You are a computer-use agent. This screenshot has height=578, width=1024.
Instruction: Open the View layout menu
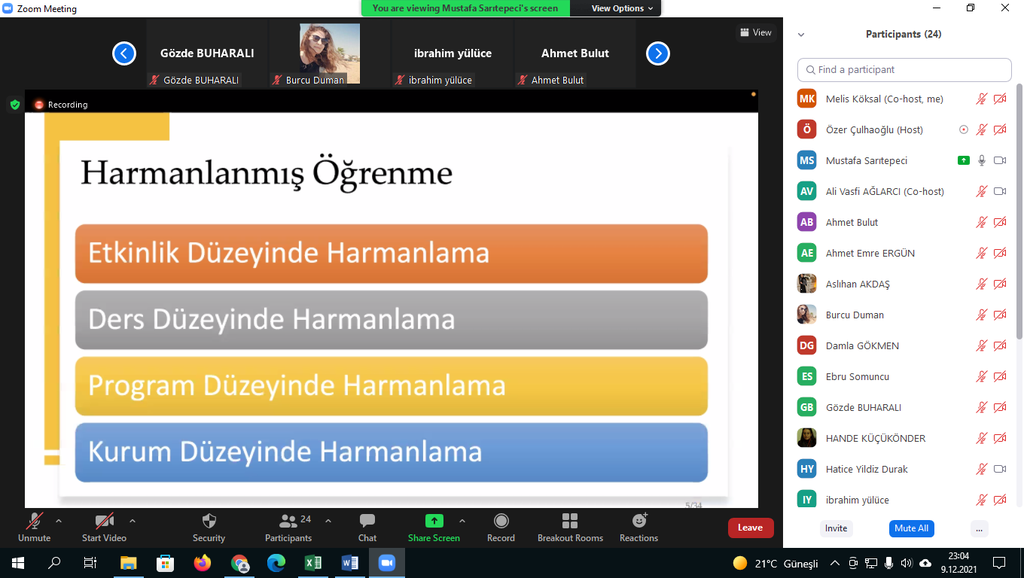pos(756,33)
